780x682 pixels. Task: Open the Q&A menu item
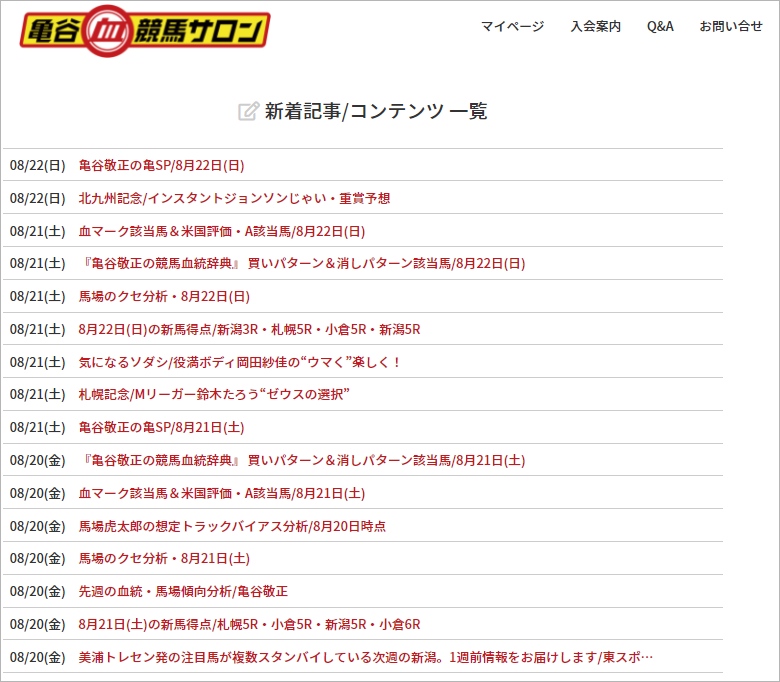(x=660, y=26)
